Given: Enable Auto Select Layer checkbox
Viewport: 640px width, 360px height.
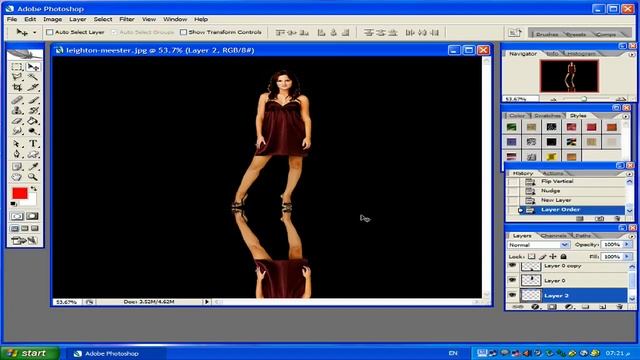Looking at the screenshot, I should 50,32.
